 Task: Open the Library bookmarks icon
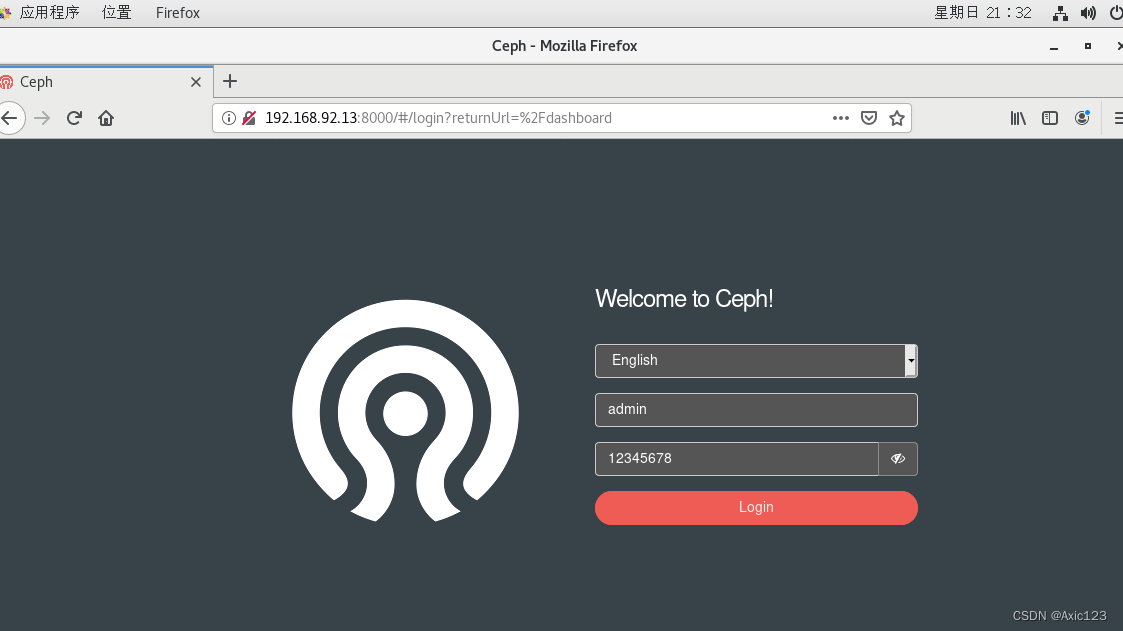1018,118
